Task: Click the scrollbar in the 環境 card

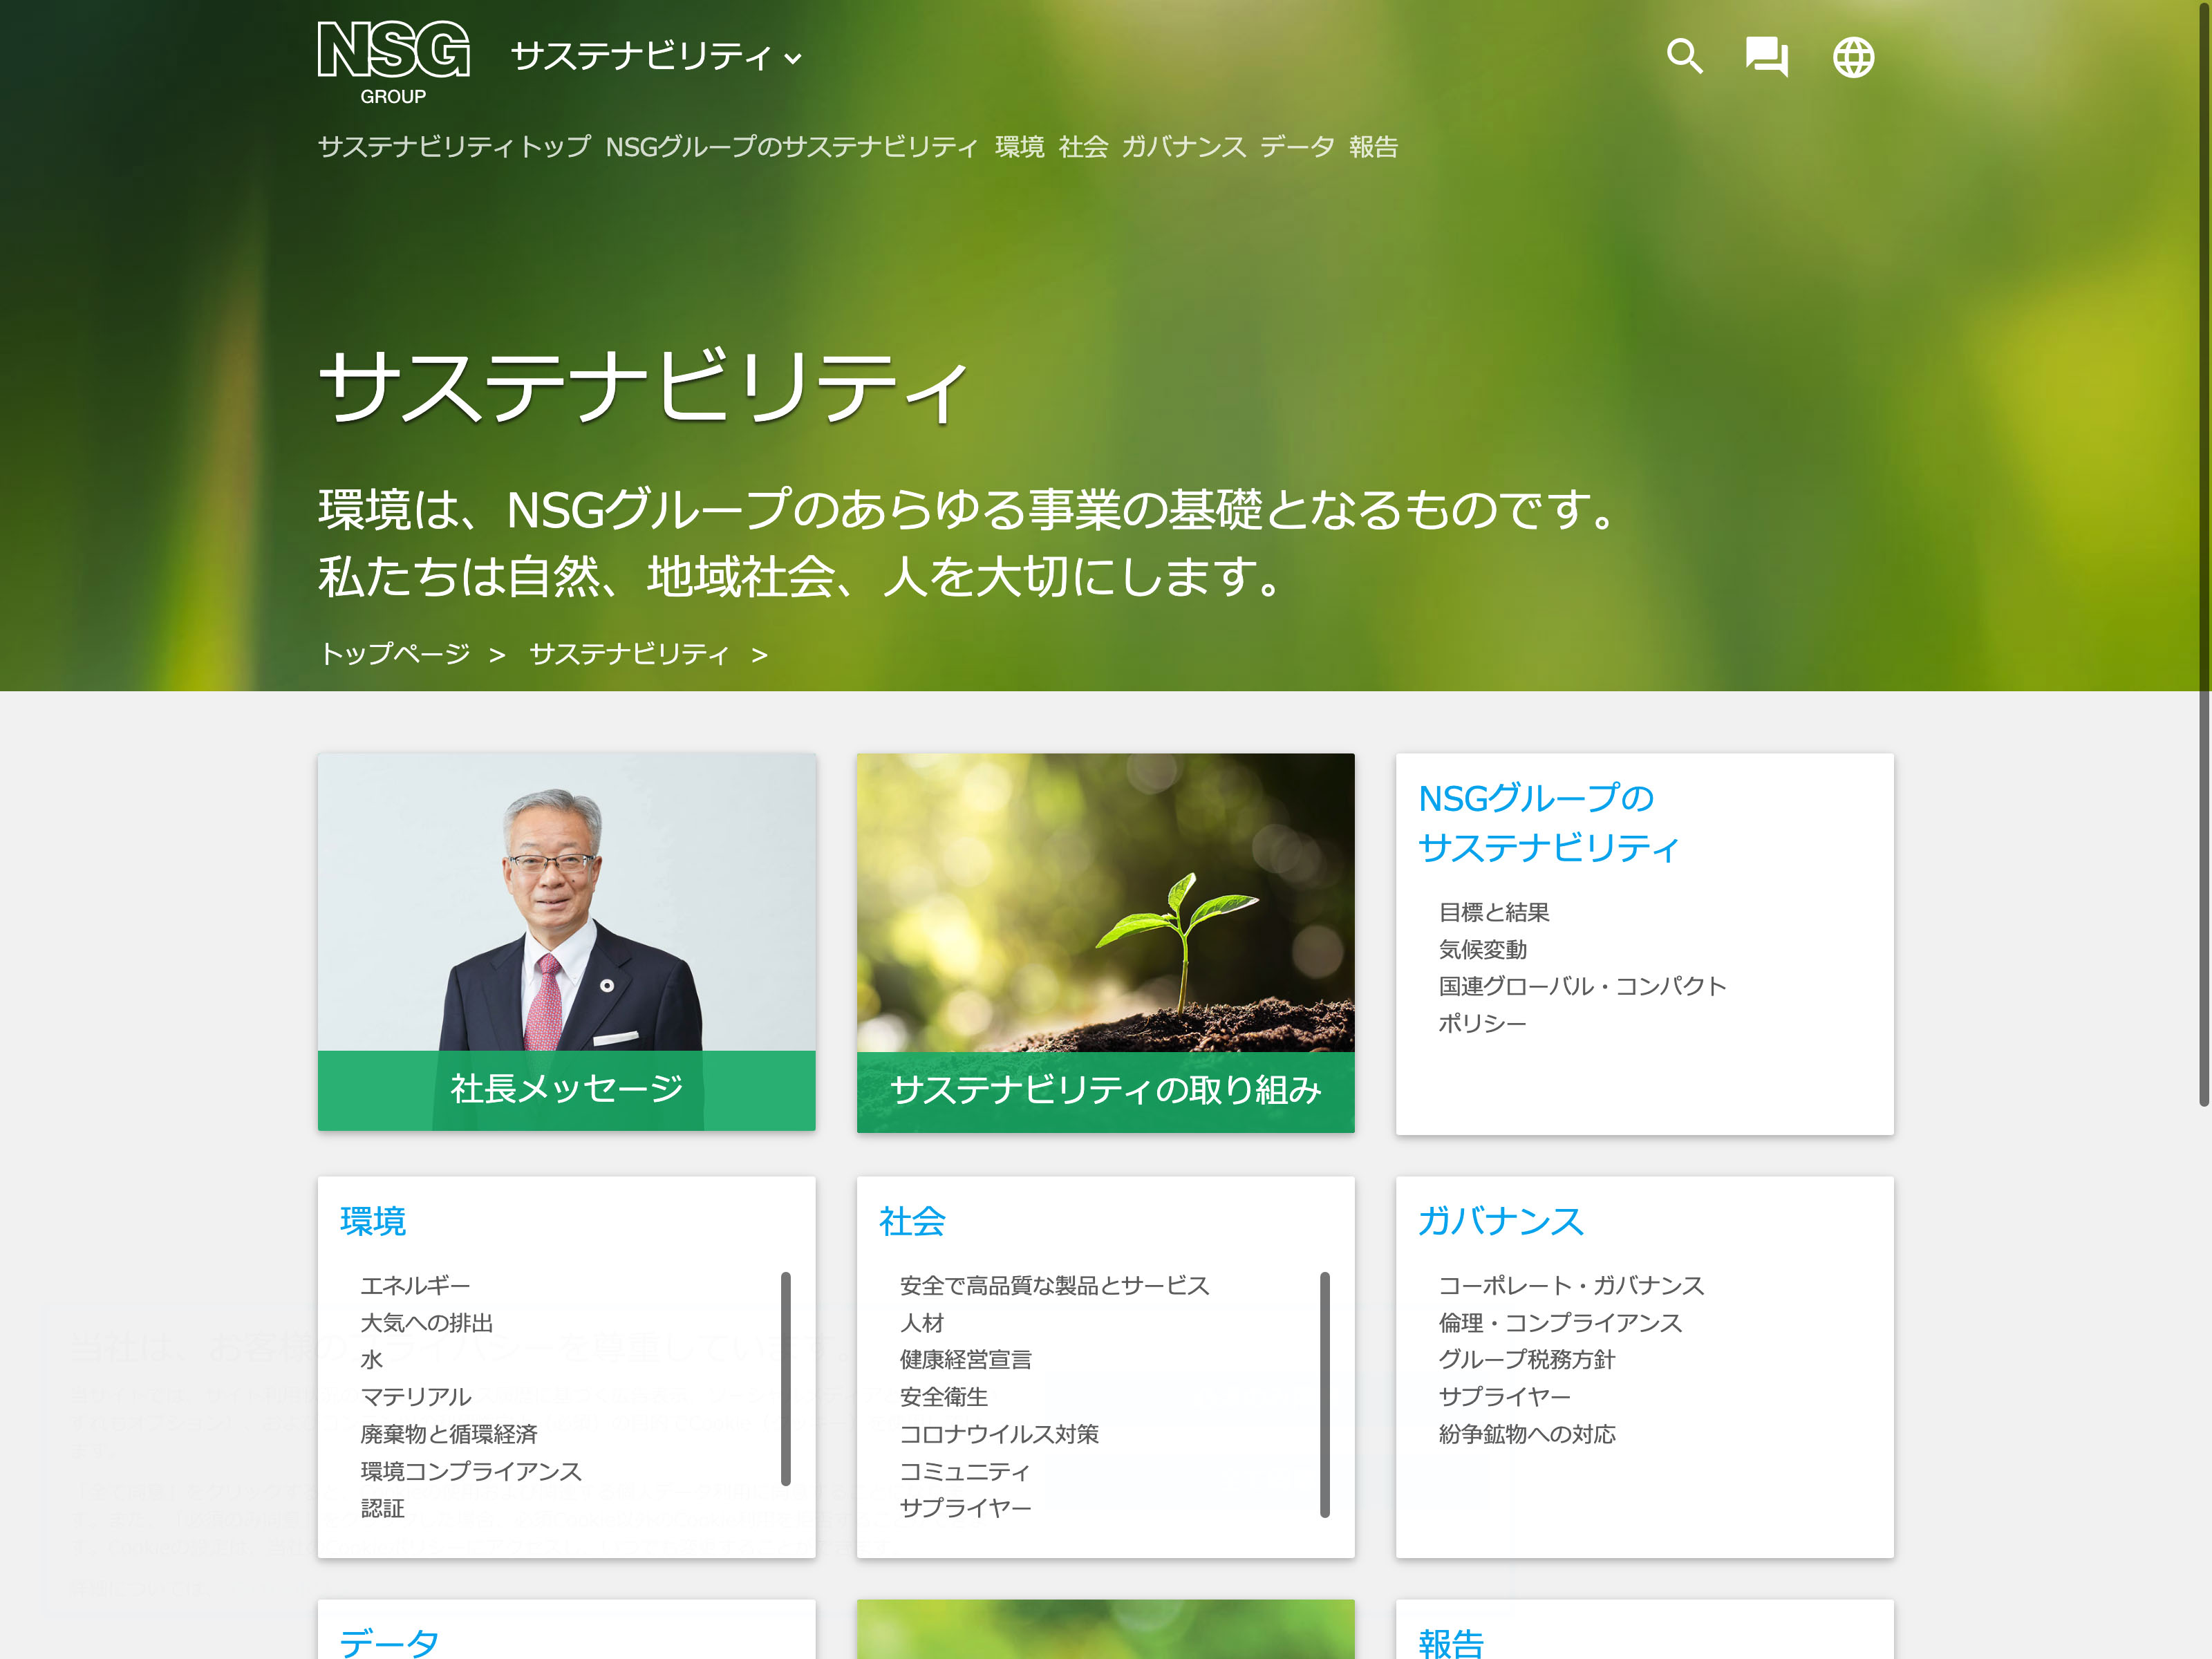Action: [x=786, y=1378]
